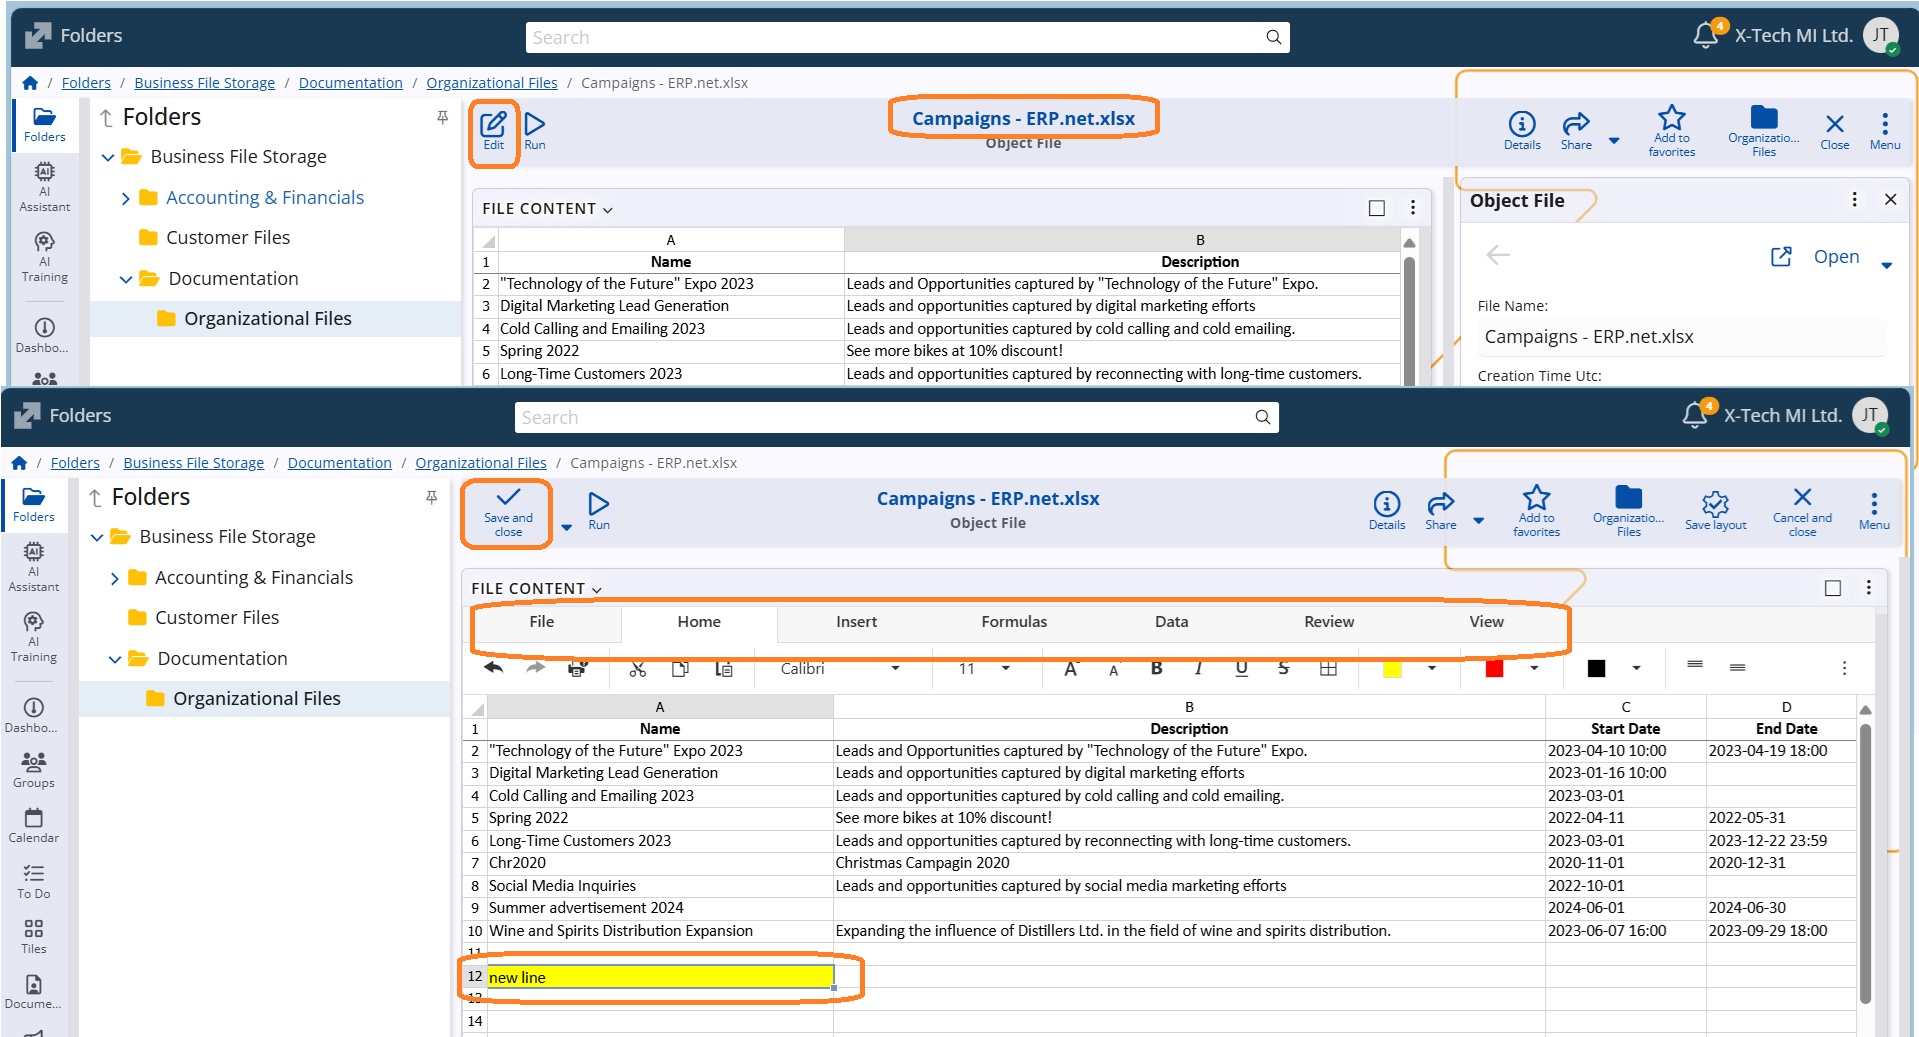The height and width of the screenshot is (1037, 1919).
Task: Open the Groups sidebar item in editing view
Action: (34, 771)
